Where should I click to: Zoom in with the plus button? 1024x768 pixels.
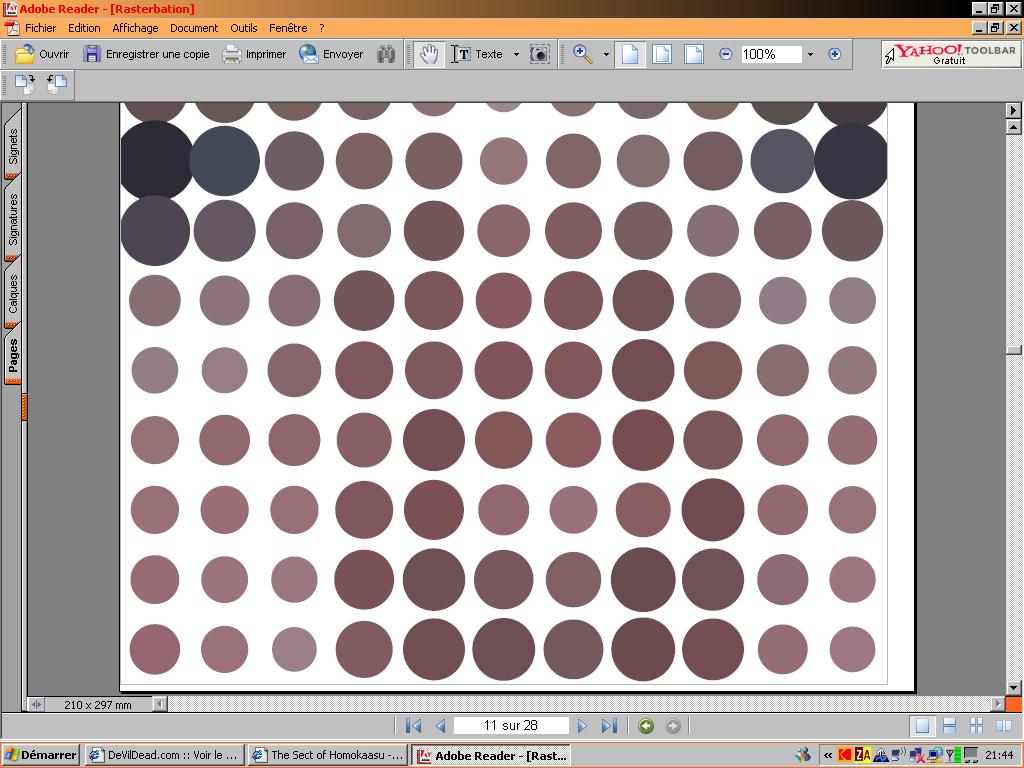pos(835,54)
